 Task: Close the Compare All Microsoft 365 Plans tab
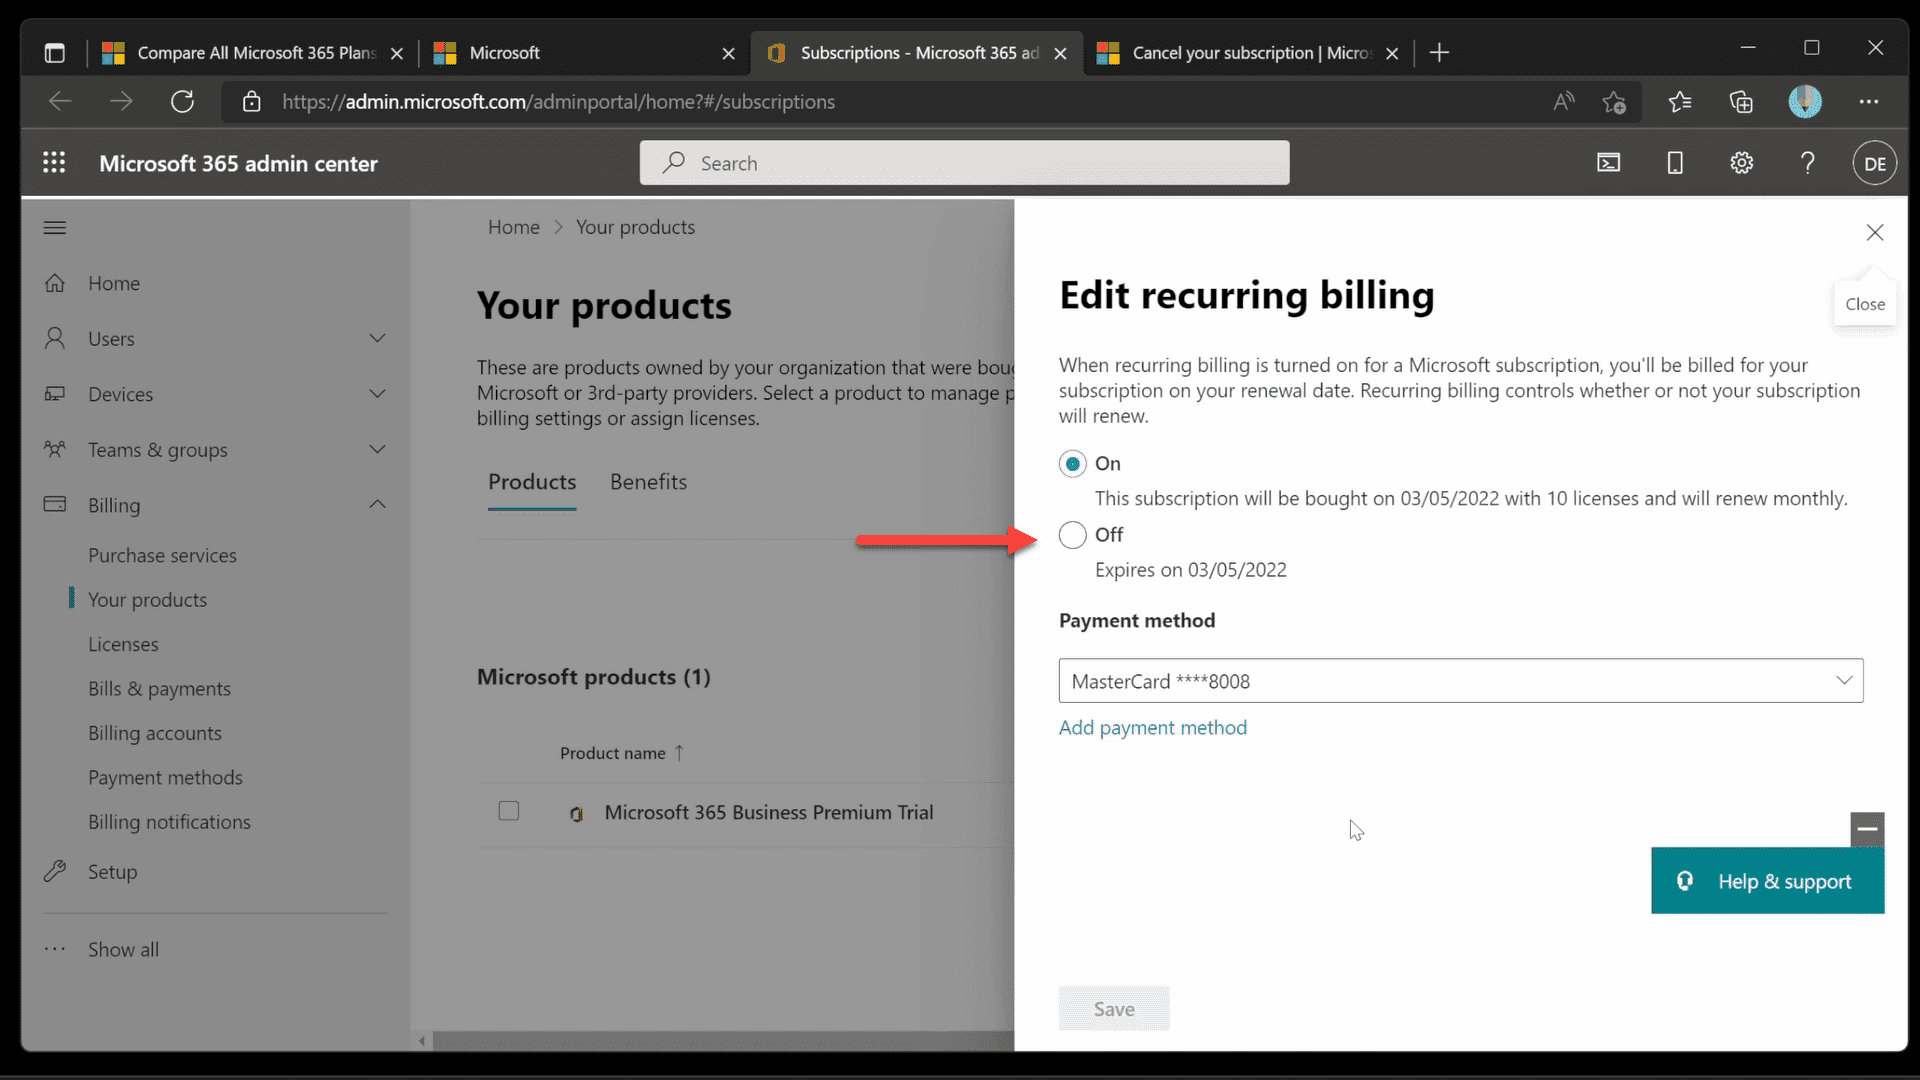click(396, 54)
